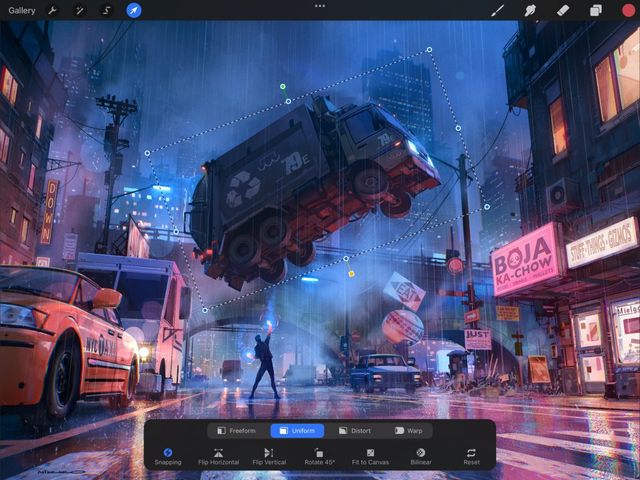Open the Layers panel
Viewport: 640px width, 480px height.
596,11
